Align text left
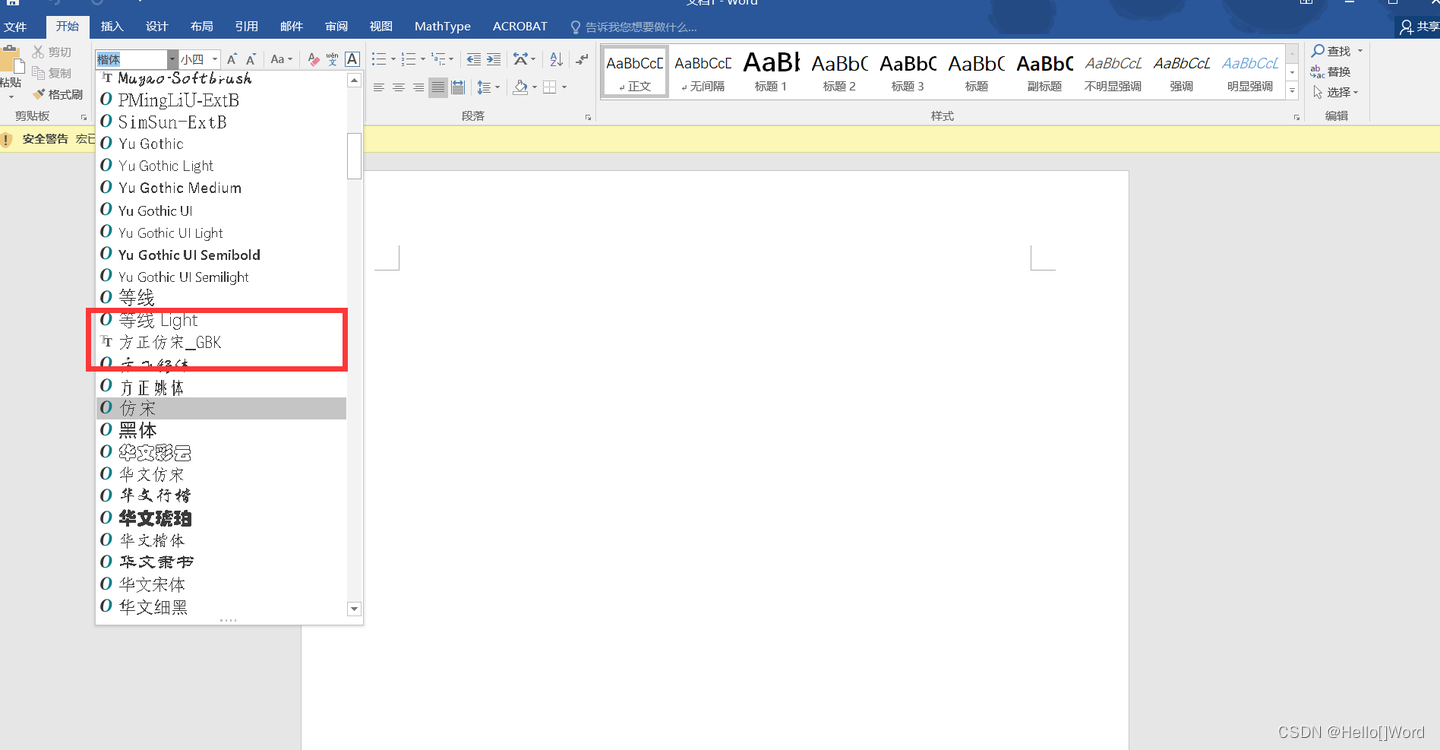This screenshot has width=1440, height=750. [379, 87]
